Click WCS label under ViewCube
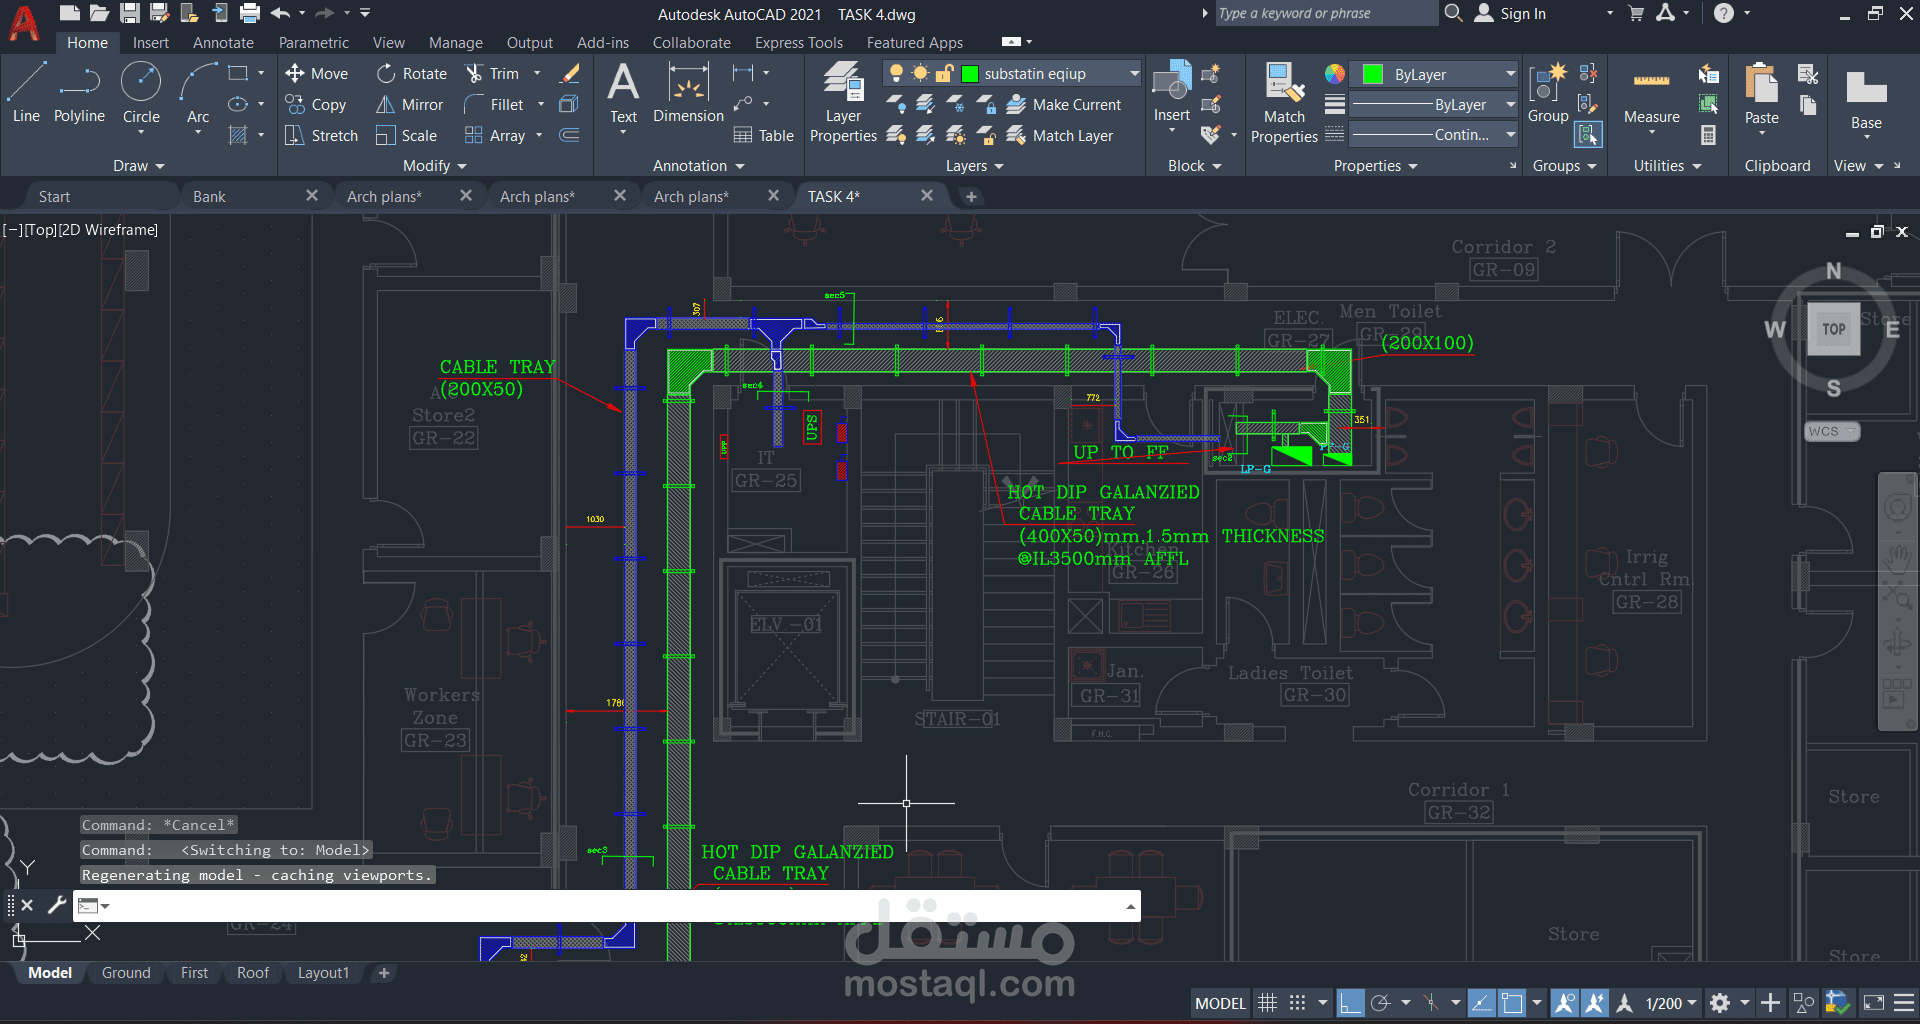Image resolution: width=1920 pixels, height=1024 pixels. (1831, 431)
